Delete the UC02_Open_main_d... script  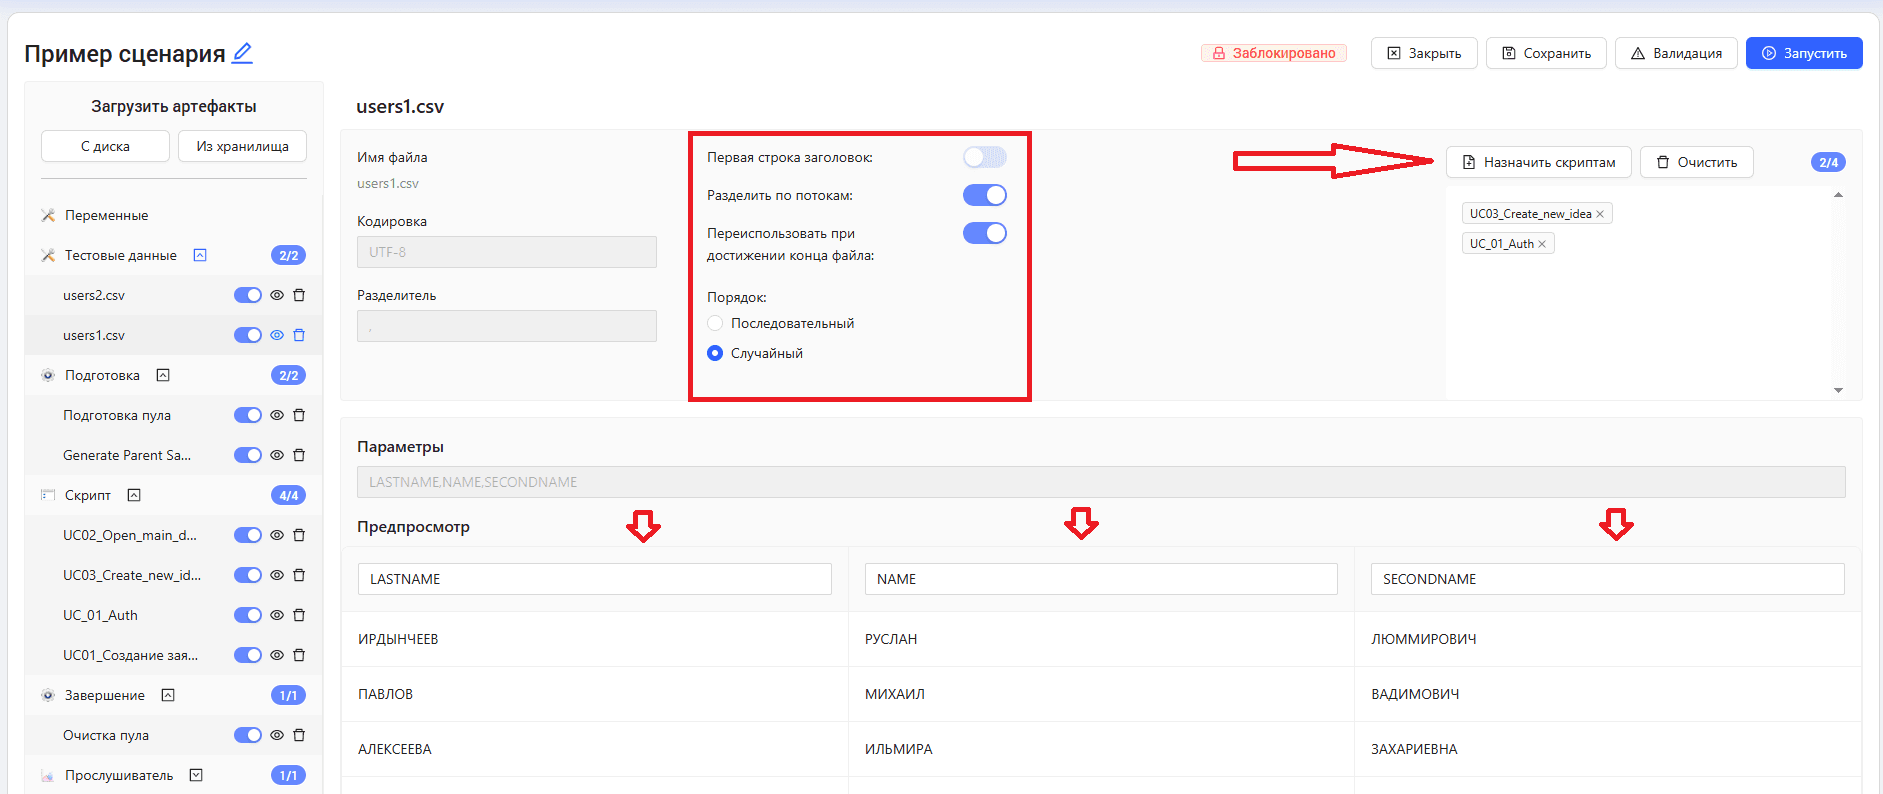[x=299, y=535]
